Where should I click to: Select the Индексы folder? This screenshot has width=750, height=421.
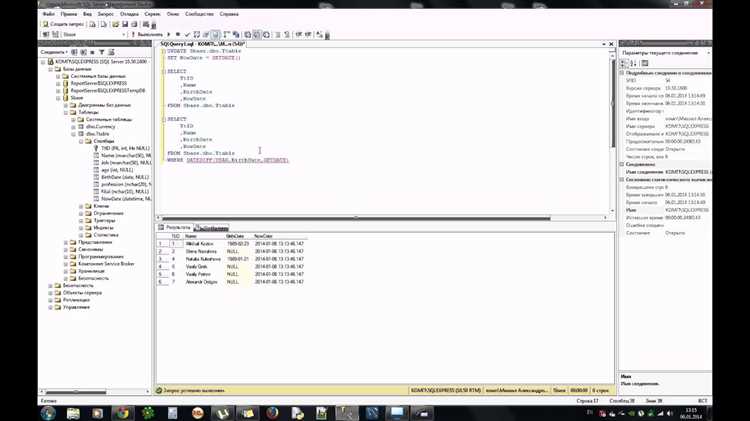(103, 228)
